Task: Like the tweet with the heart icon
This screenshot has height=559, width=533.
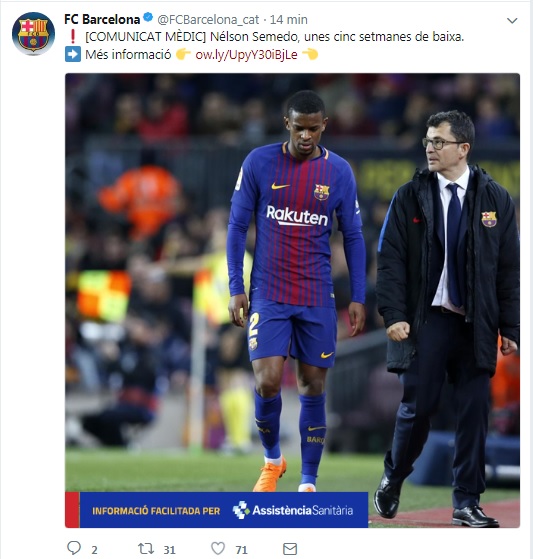Action: [x=218, y=548]
